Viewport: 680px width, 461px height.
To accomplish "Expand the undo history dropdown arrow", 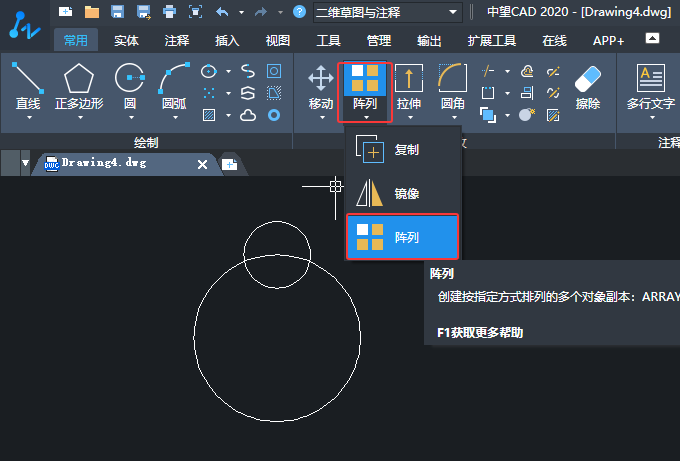I will click(242, 13).
